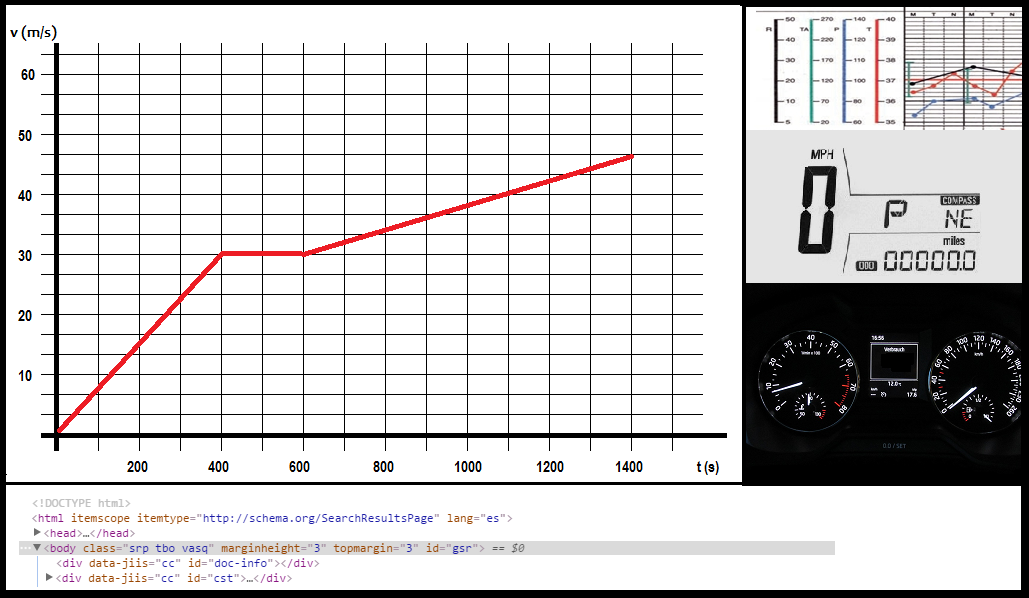Click the marginheight="3" attribute
Viewport: 1029px width, 598px height.
273,547
